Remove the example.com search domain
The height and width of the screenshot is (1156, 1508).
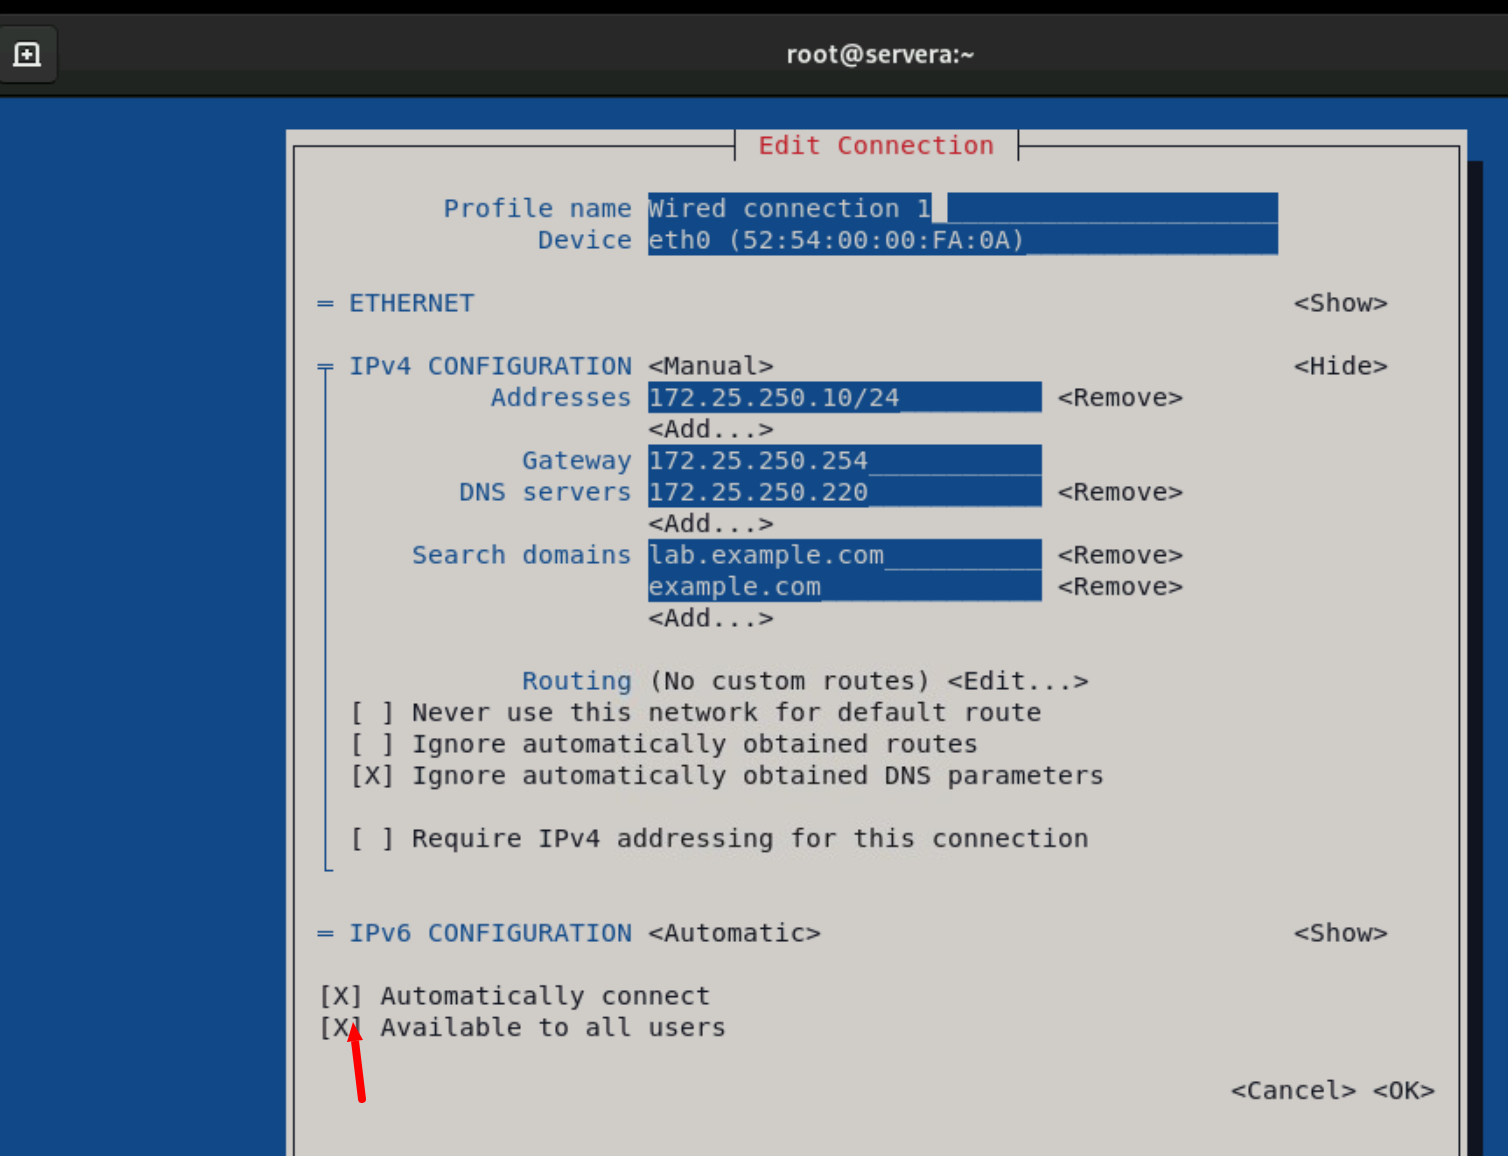(x=1118, y=586)
